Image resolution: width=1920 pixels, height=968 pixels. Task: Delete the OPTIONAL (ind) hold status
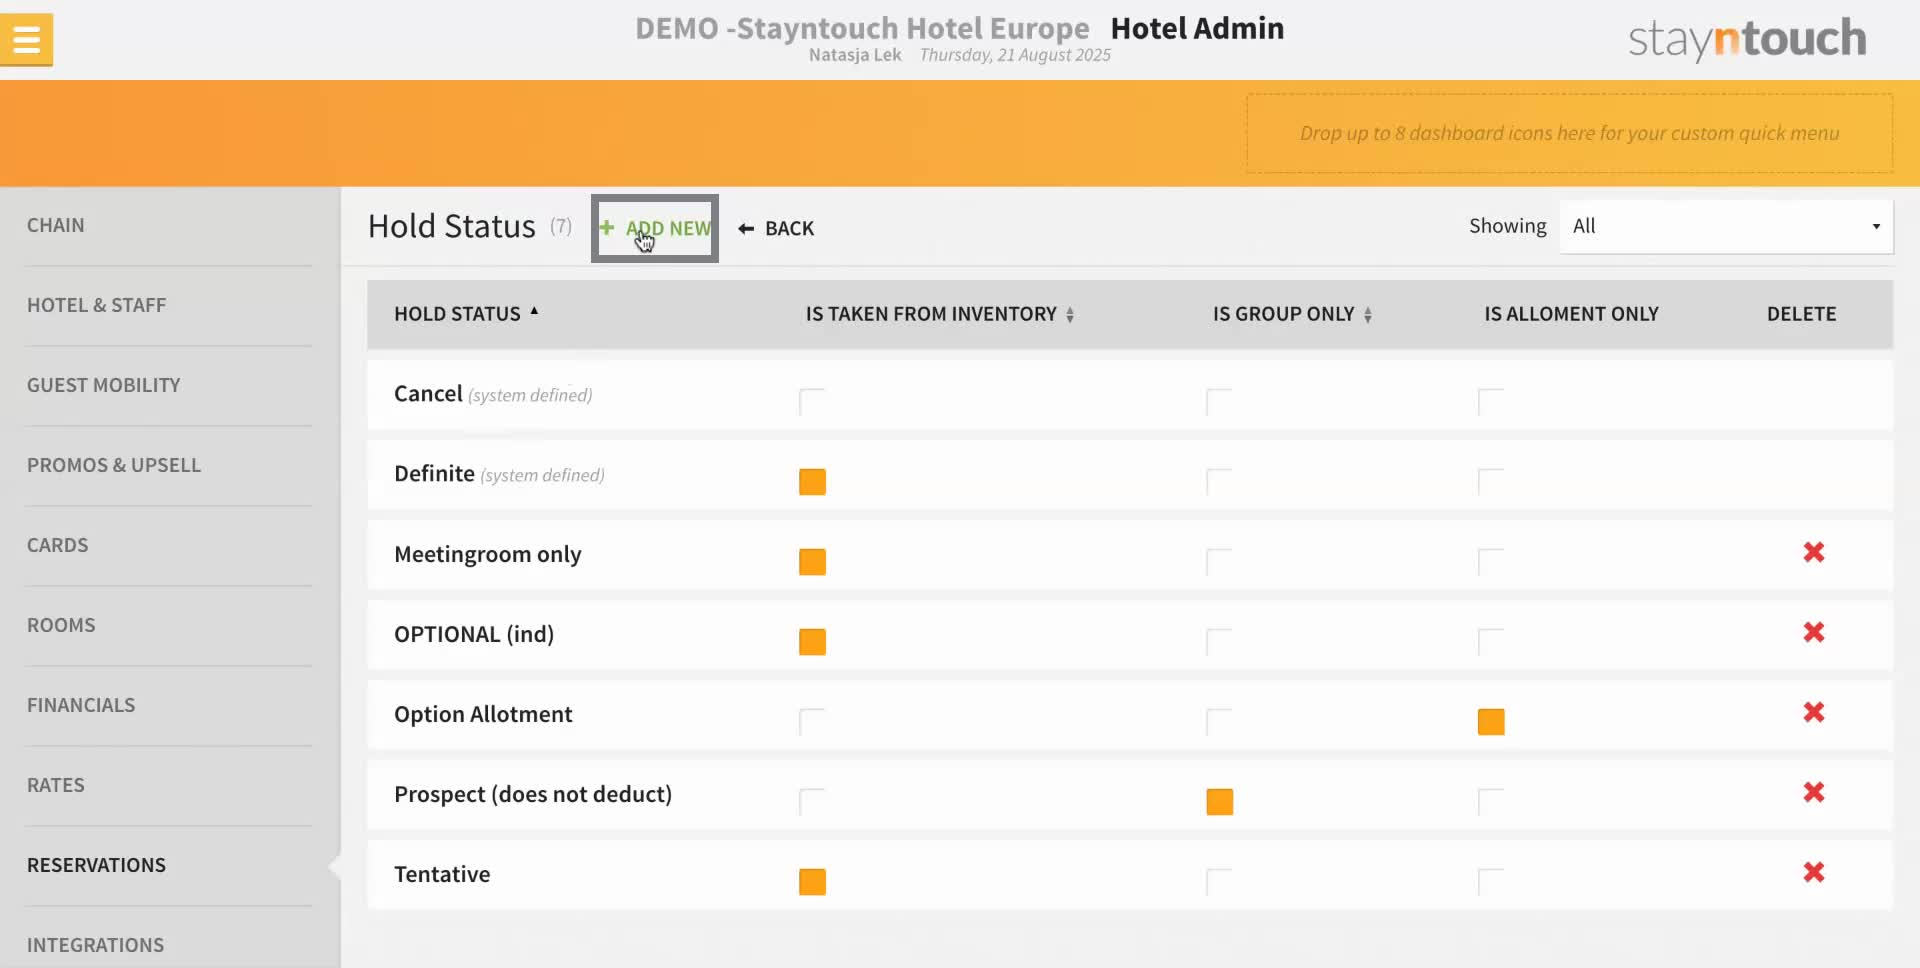click(x=1813, y=632)
